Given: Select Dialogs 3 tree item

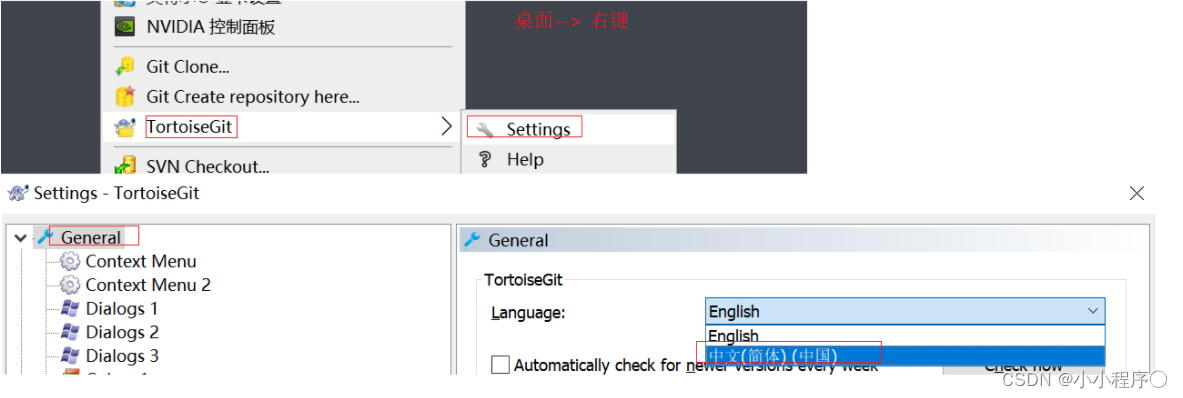Looking at the screenshot, I should click(x=122, y=355).
